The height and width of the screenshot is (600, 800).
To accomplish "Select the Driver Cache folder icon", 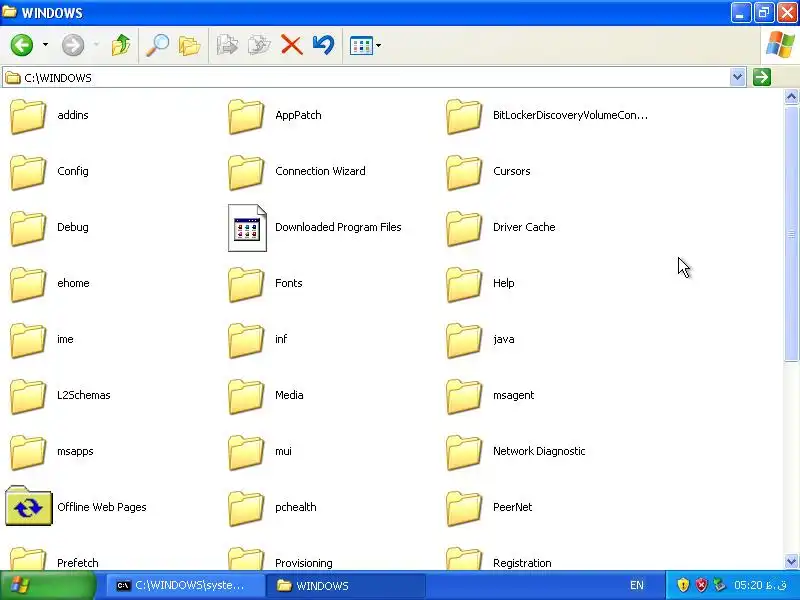I will (x=464, y=229).
